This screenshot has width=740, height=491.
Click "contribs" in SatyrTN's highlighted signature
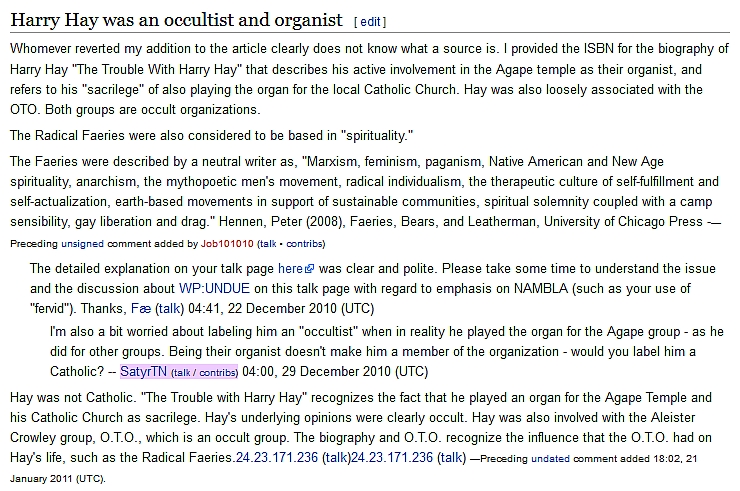[216, 373]
